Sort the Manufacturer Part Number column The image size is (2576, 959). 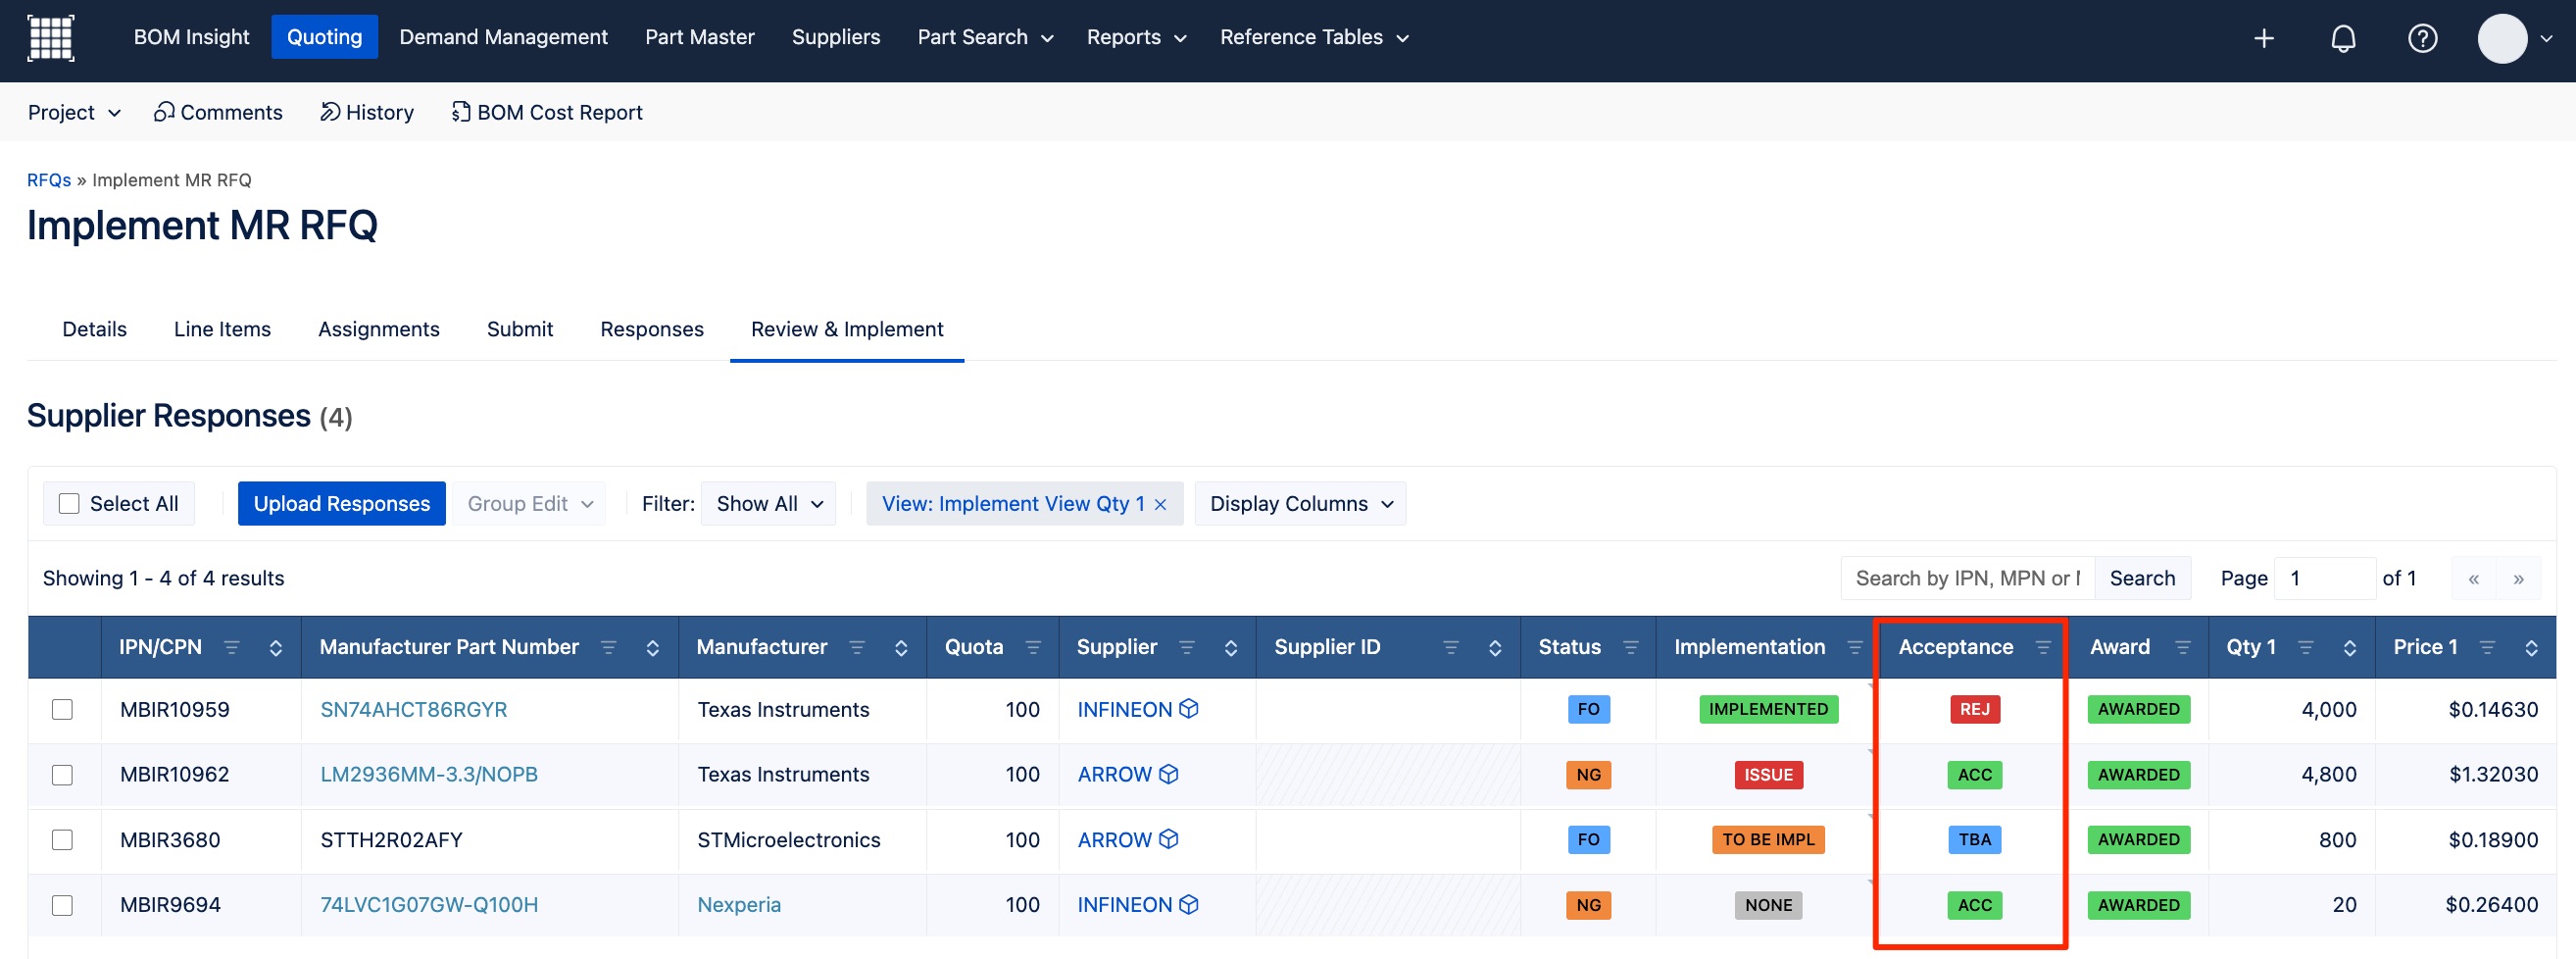653,647
